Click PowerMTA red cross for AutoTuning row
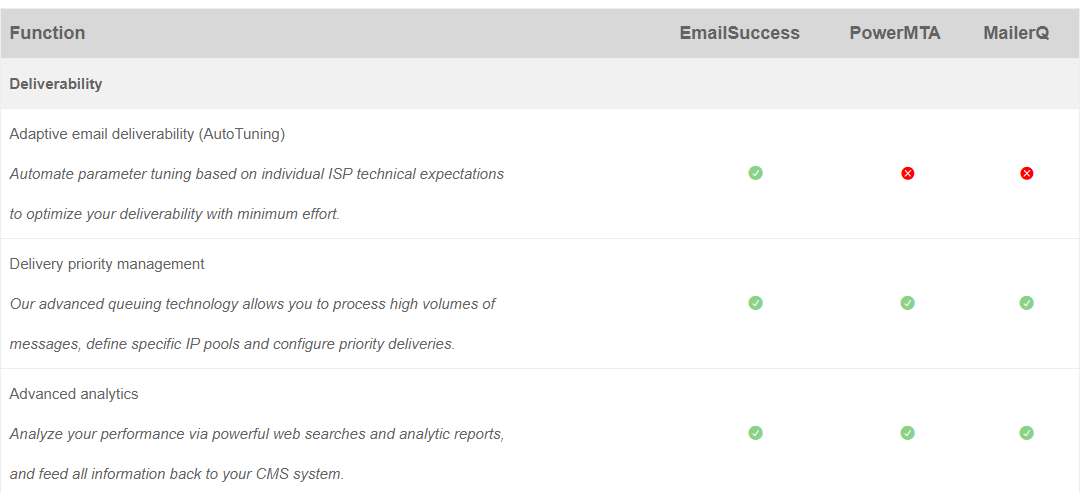1080x493 pixels. coord(908,174)
